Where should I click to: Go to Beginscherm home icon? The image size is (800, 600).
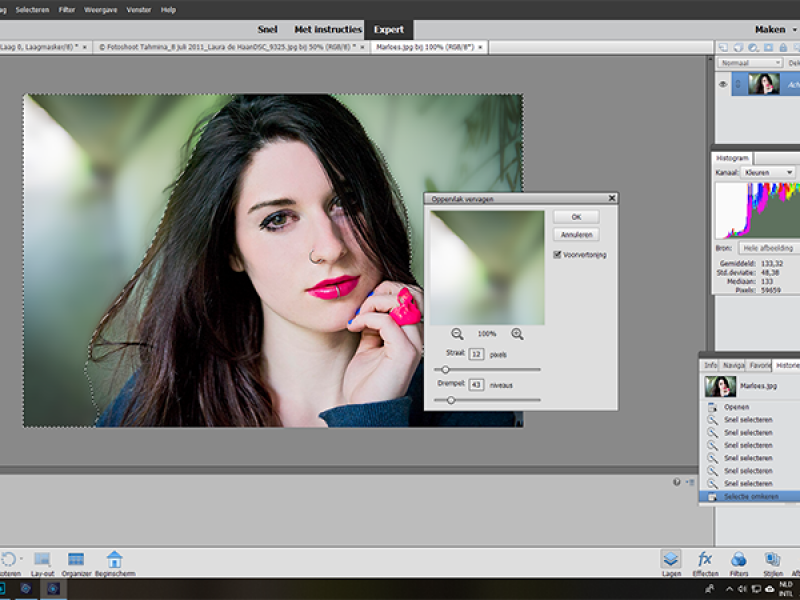(114, 560)
